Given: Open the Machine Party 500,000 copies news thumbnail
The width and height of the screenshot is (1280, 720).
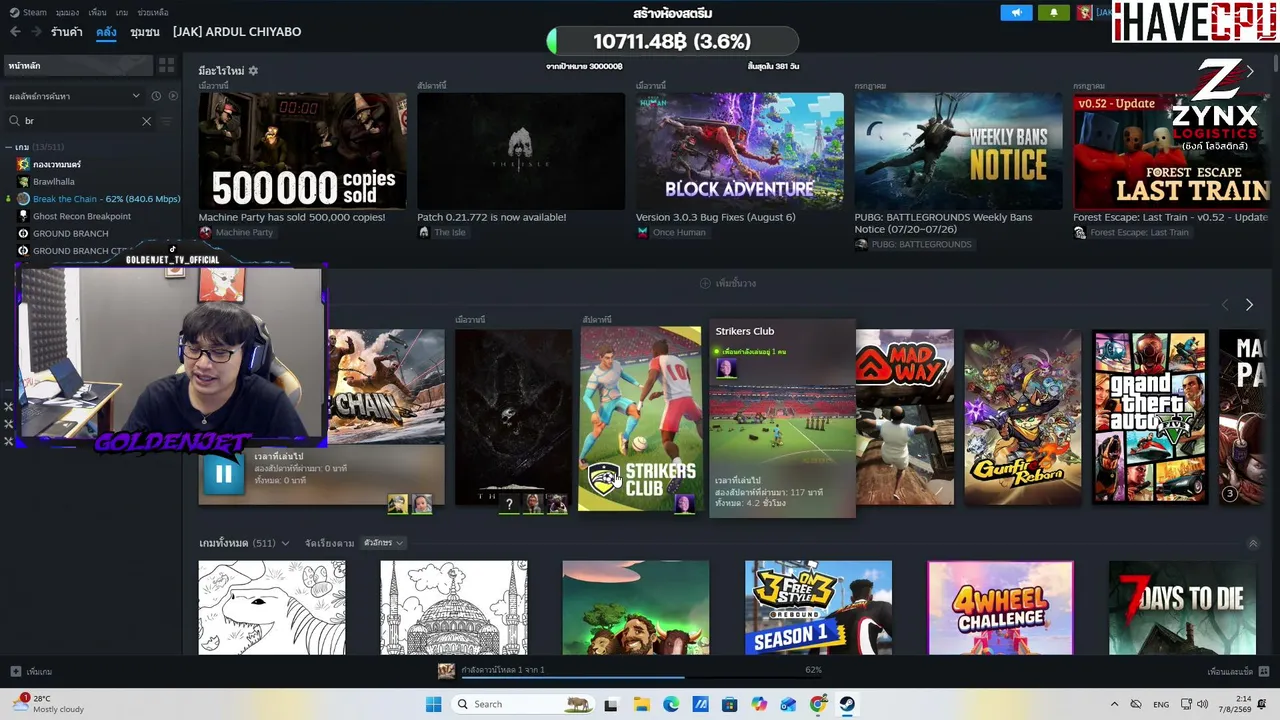Looking at the screenshot, I should [302, 151].
